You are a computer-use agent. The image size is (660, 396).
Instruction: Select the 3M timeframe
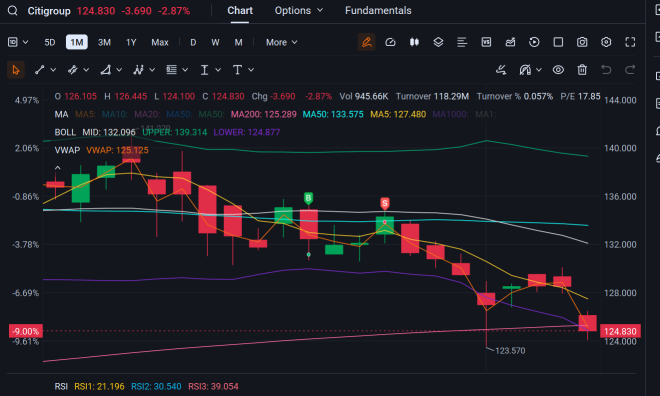[104, 42]
